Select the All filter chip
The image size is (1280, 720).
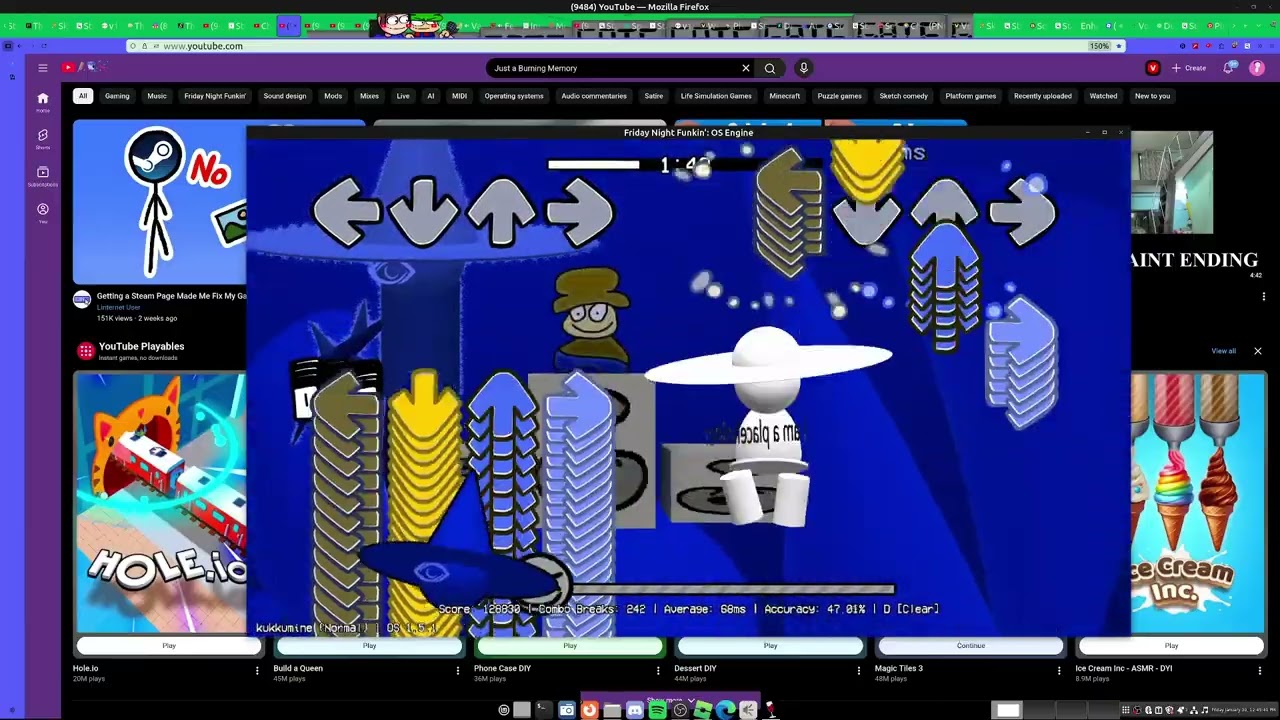(83, 96)
